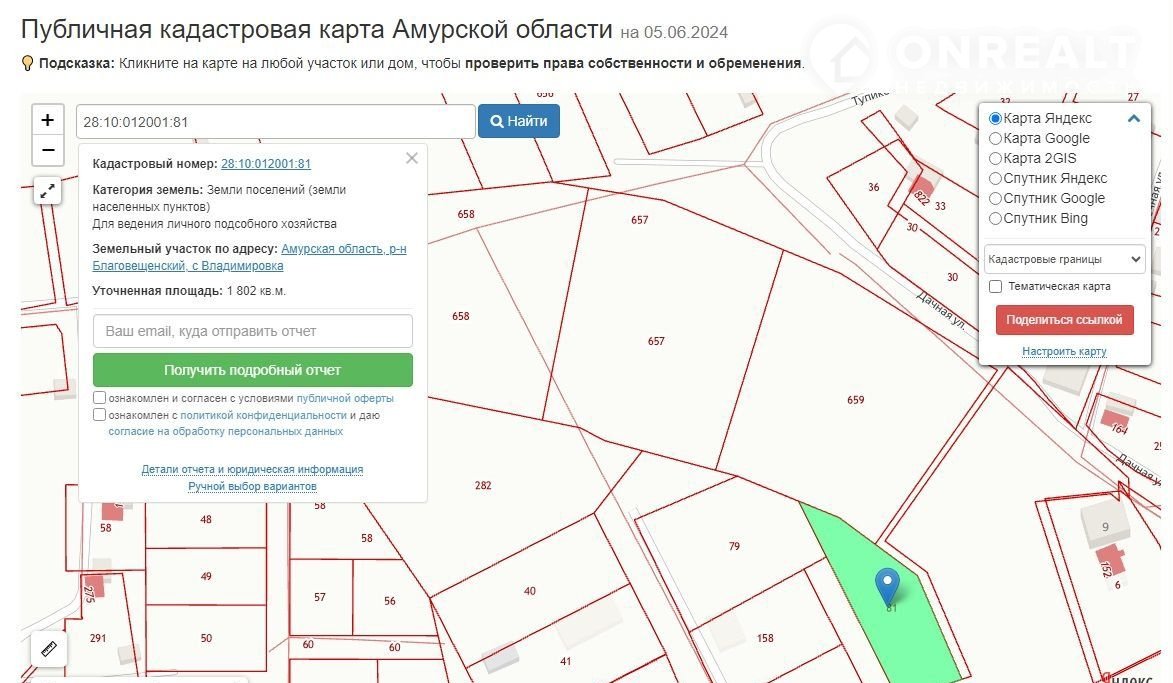Collapse the map layers panel chevron
Image resolution: width=1173 pixels, height=683 pixels.
(x=1133, y=118)
